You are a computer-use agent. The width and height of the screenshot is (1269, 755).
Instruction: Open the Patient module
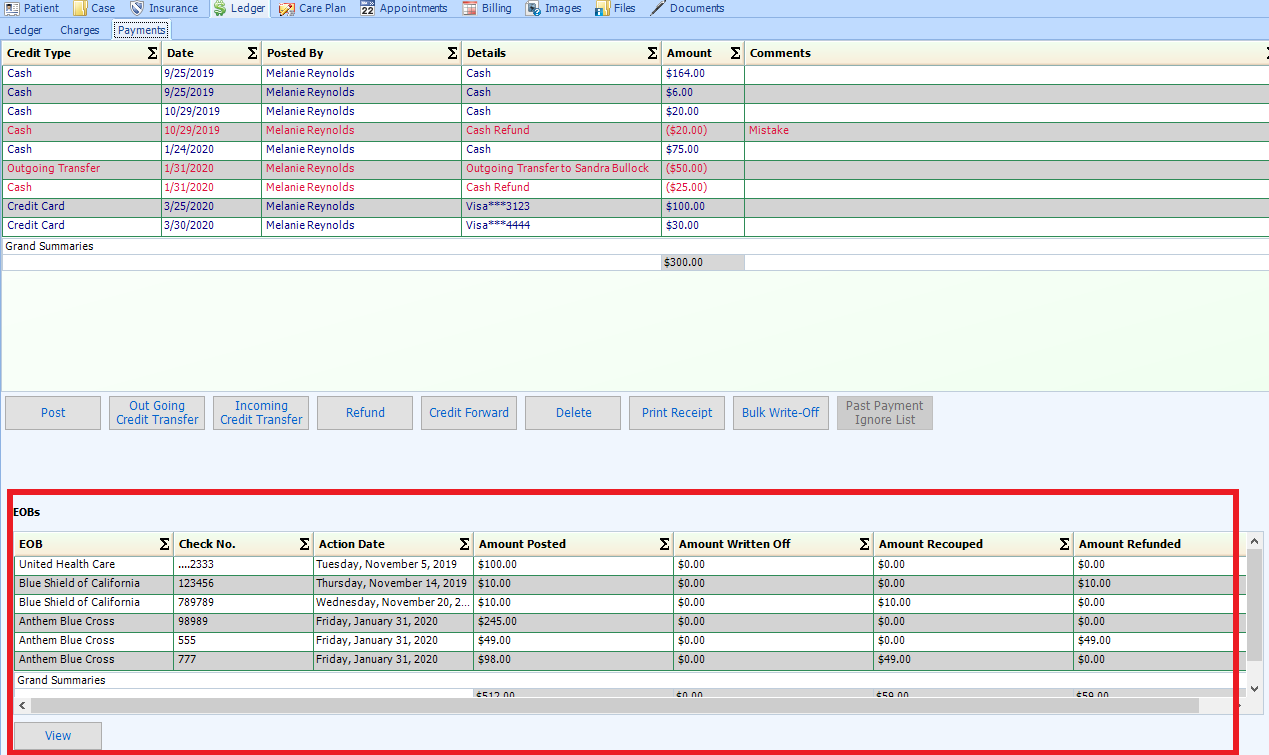click(x=40, y=8)
